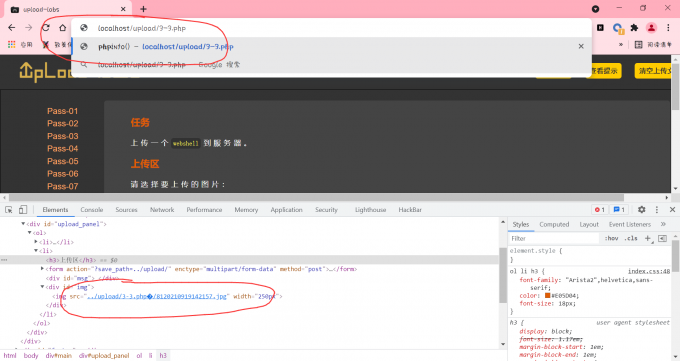Switch to the Layout pane tab
This screenshot has width=680, height=361.
point(589,224)
